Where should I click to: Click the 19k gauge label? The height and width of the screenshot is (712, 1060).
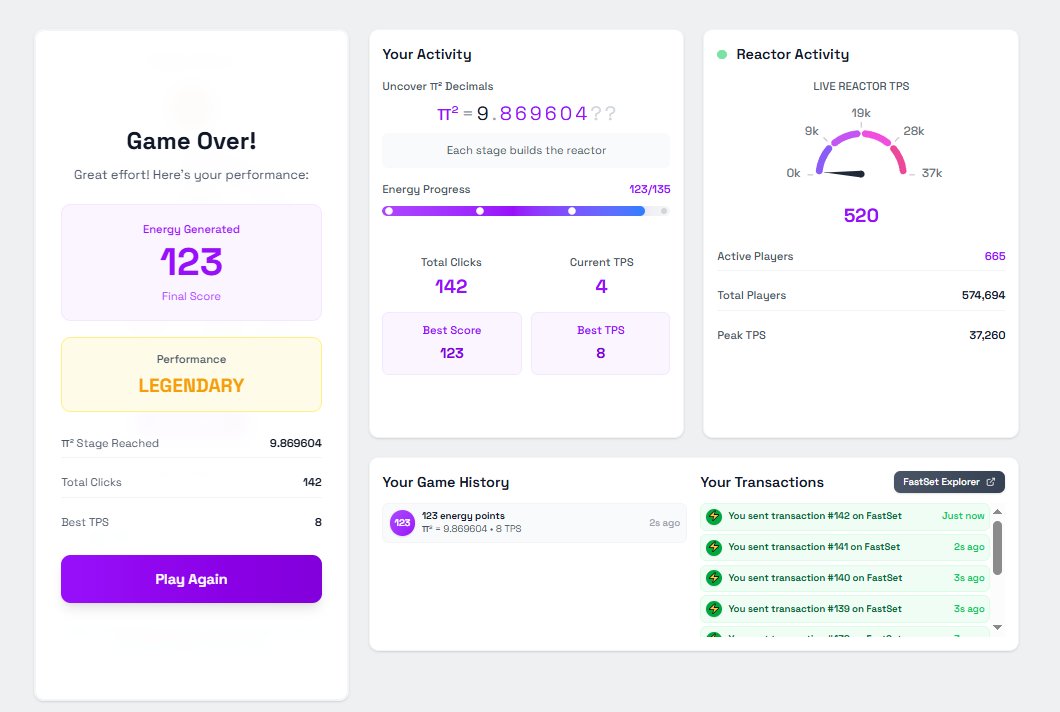pyautogui.click(x=861, y=113)
